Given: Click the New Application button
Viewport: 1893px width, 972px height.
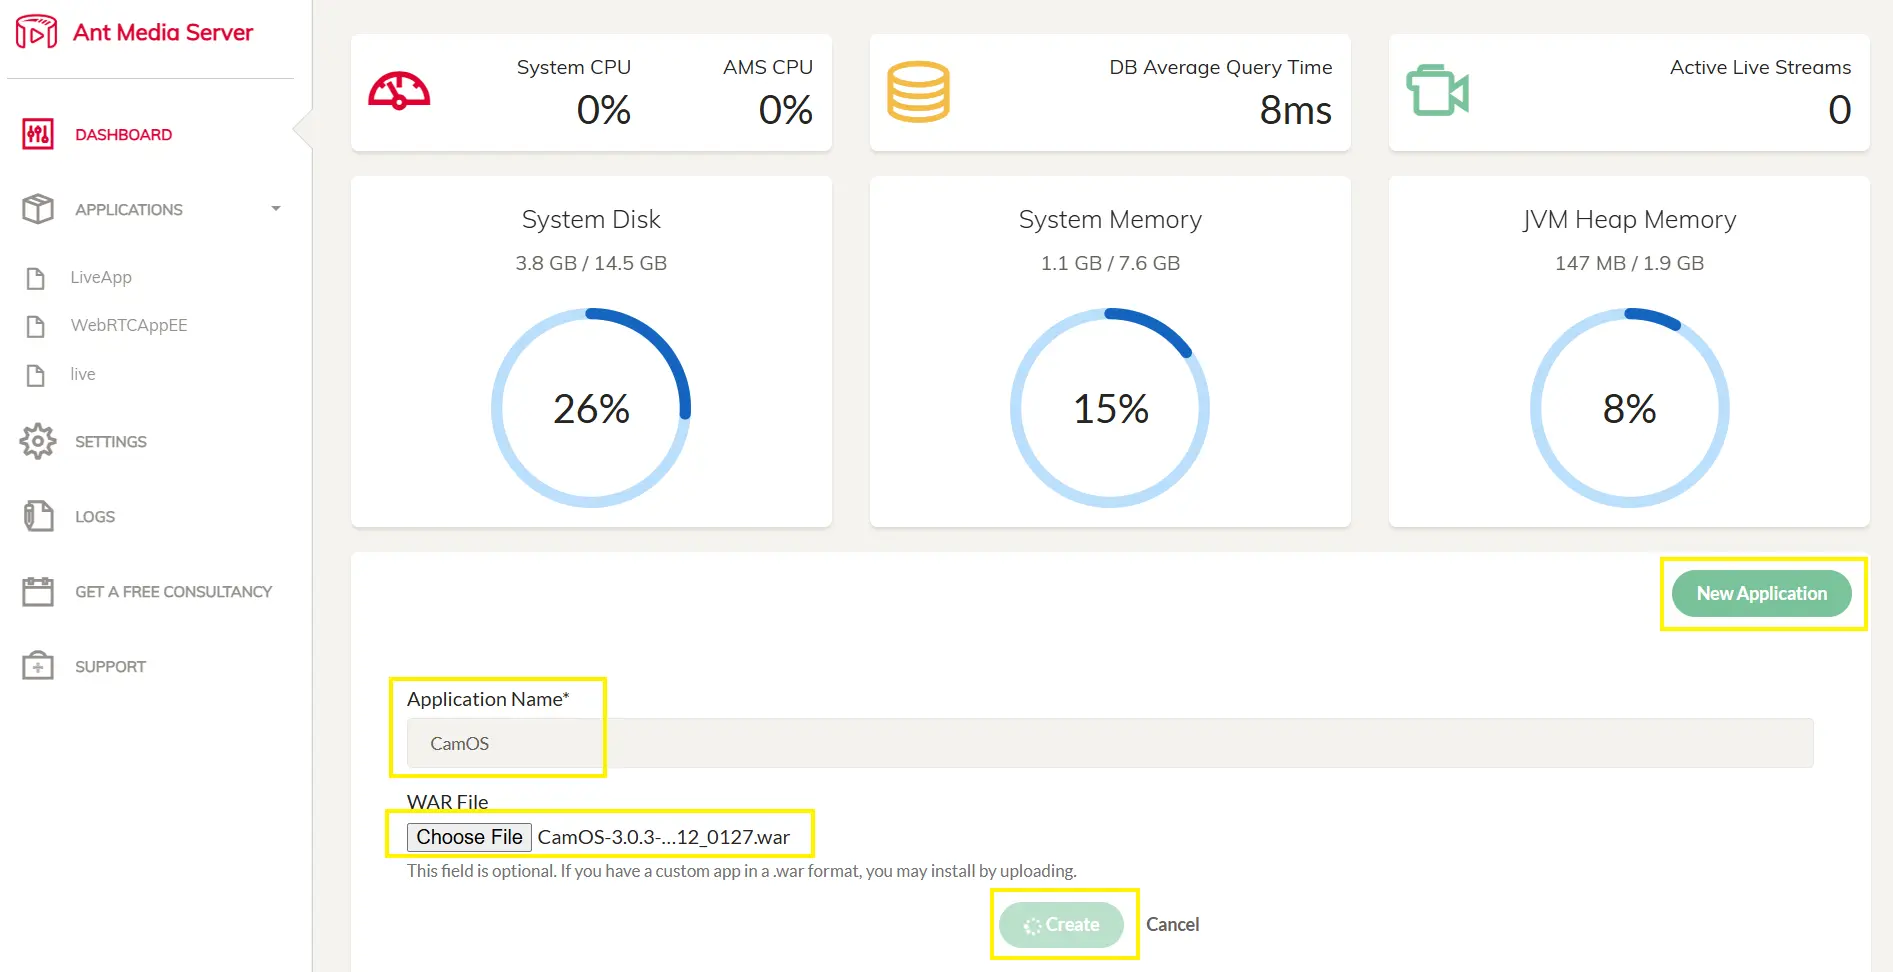Looking at the screenshot, I should click(x=1761, y=593).
